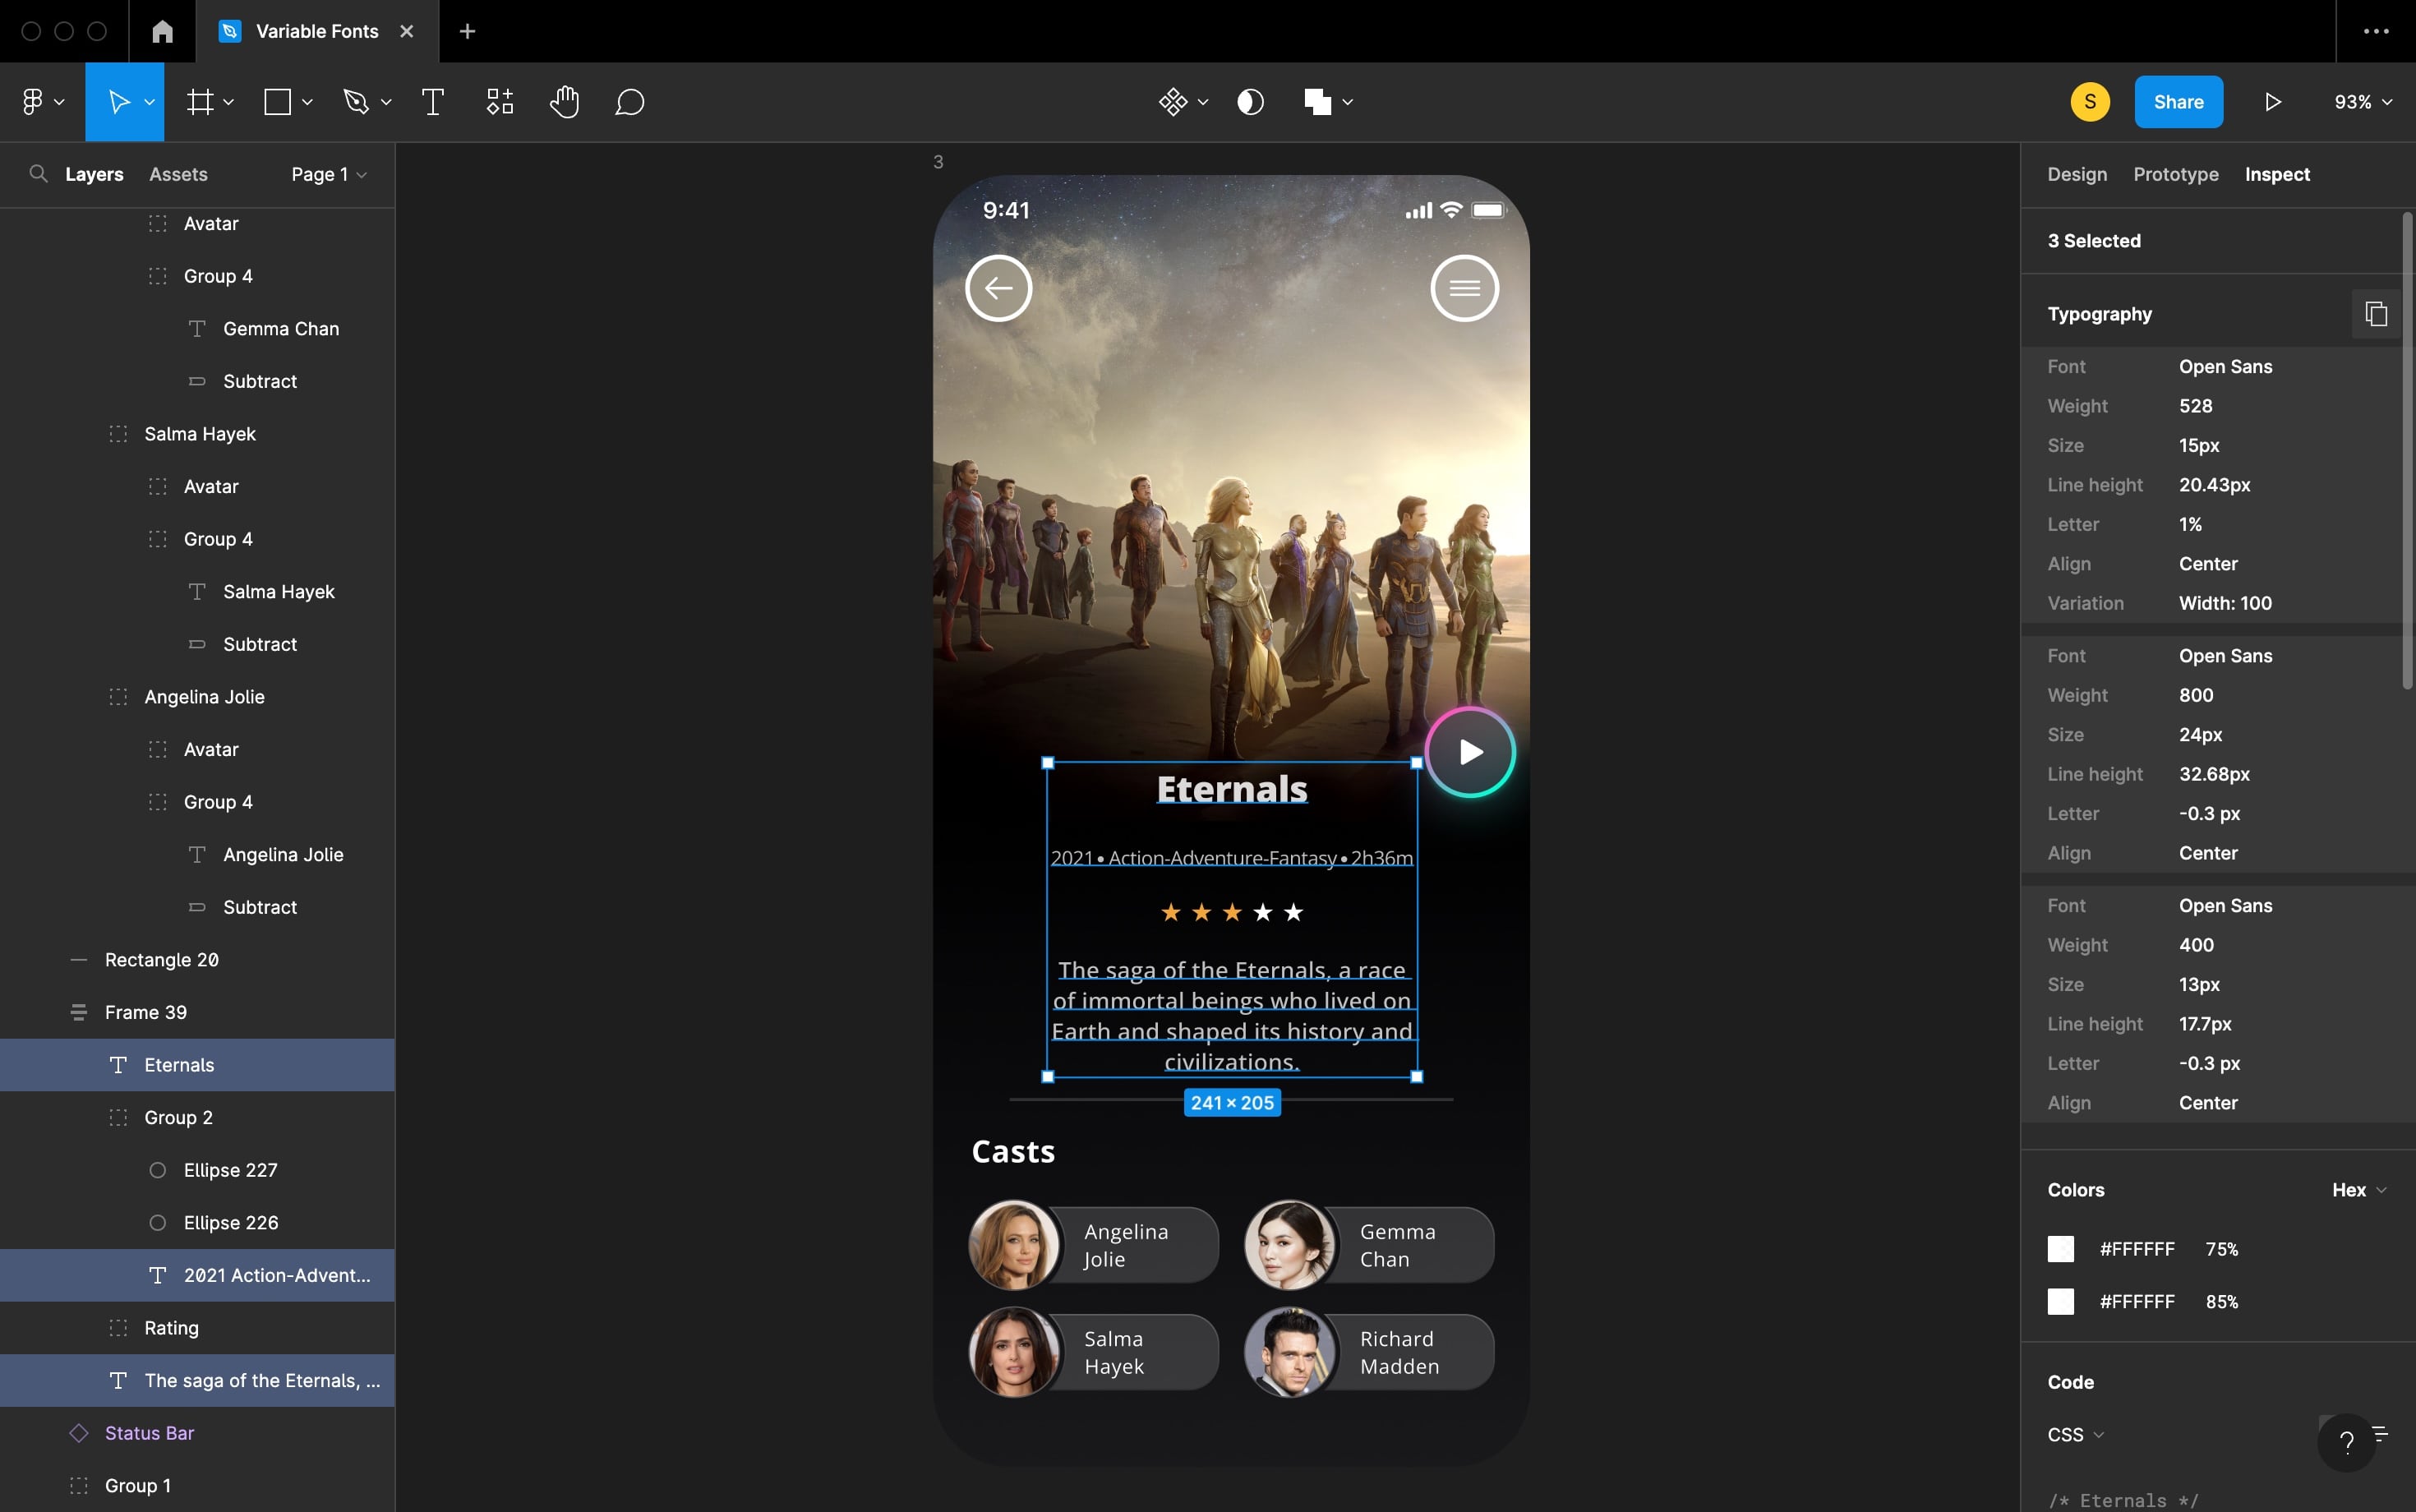Image resolution: width=2416 pixels, height=1512 pixels.
Task: Select the Variable Fonts file tab
Action: click(317, 31)
